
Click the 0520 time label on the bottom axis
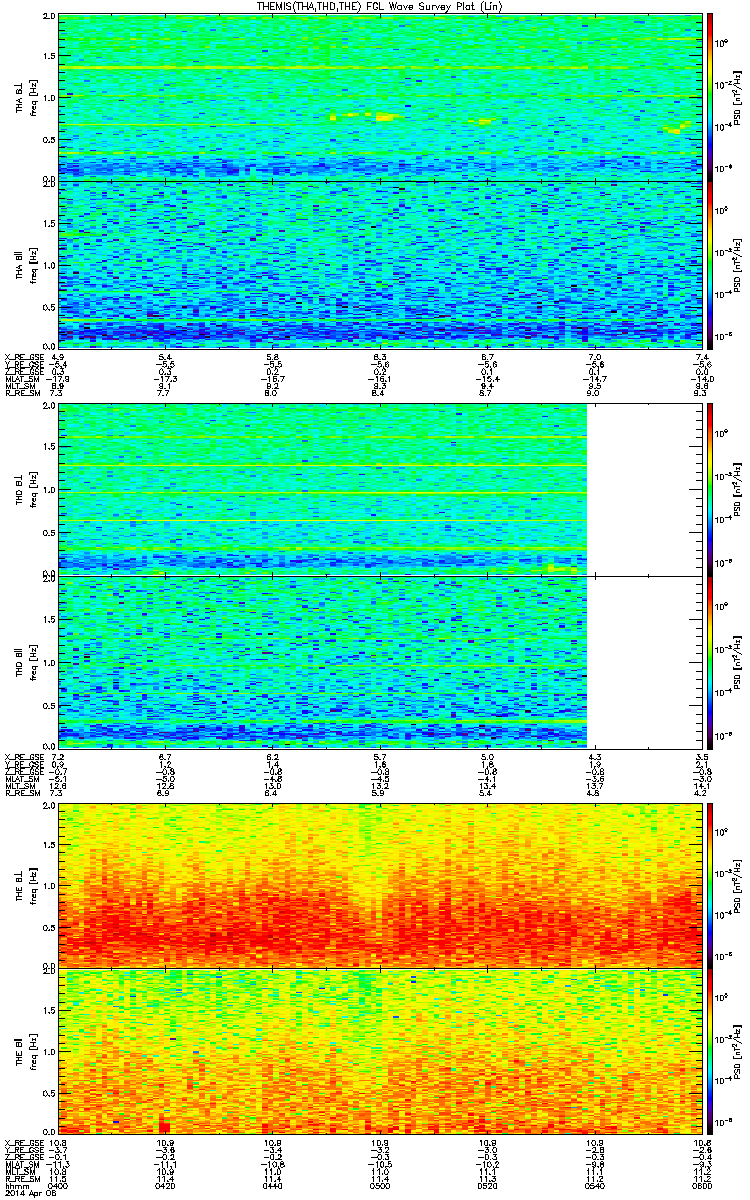tap(486, 1187)
